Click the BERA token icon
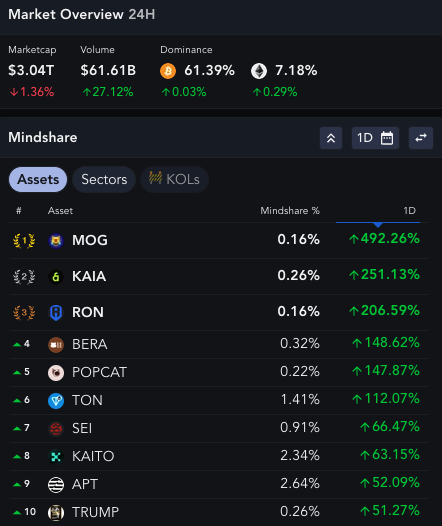 (x=56, y=345)
